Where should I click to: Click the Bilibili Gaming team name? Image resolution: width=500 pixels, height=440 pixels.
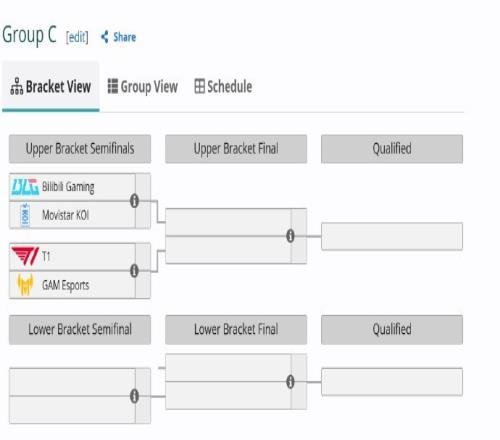[68, 187]
